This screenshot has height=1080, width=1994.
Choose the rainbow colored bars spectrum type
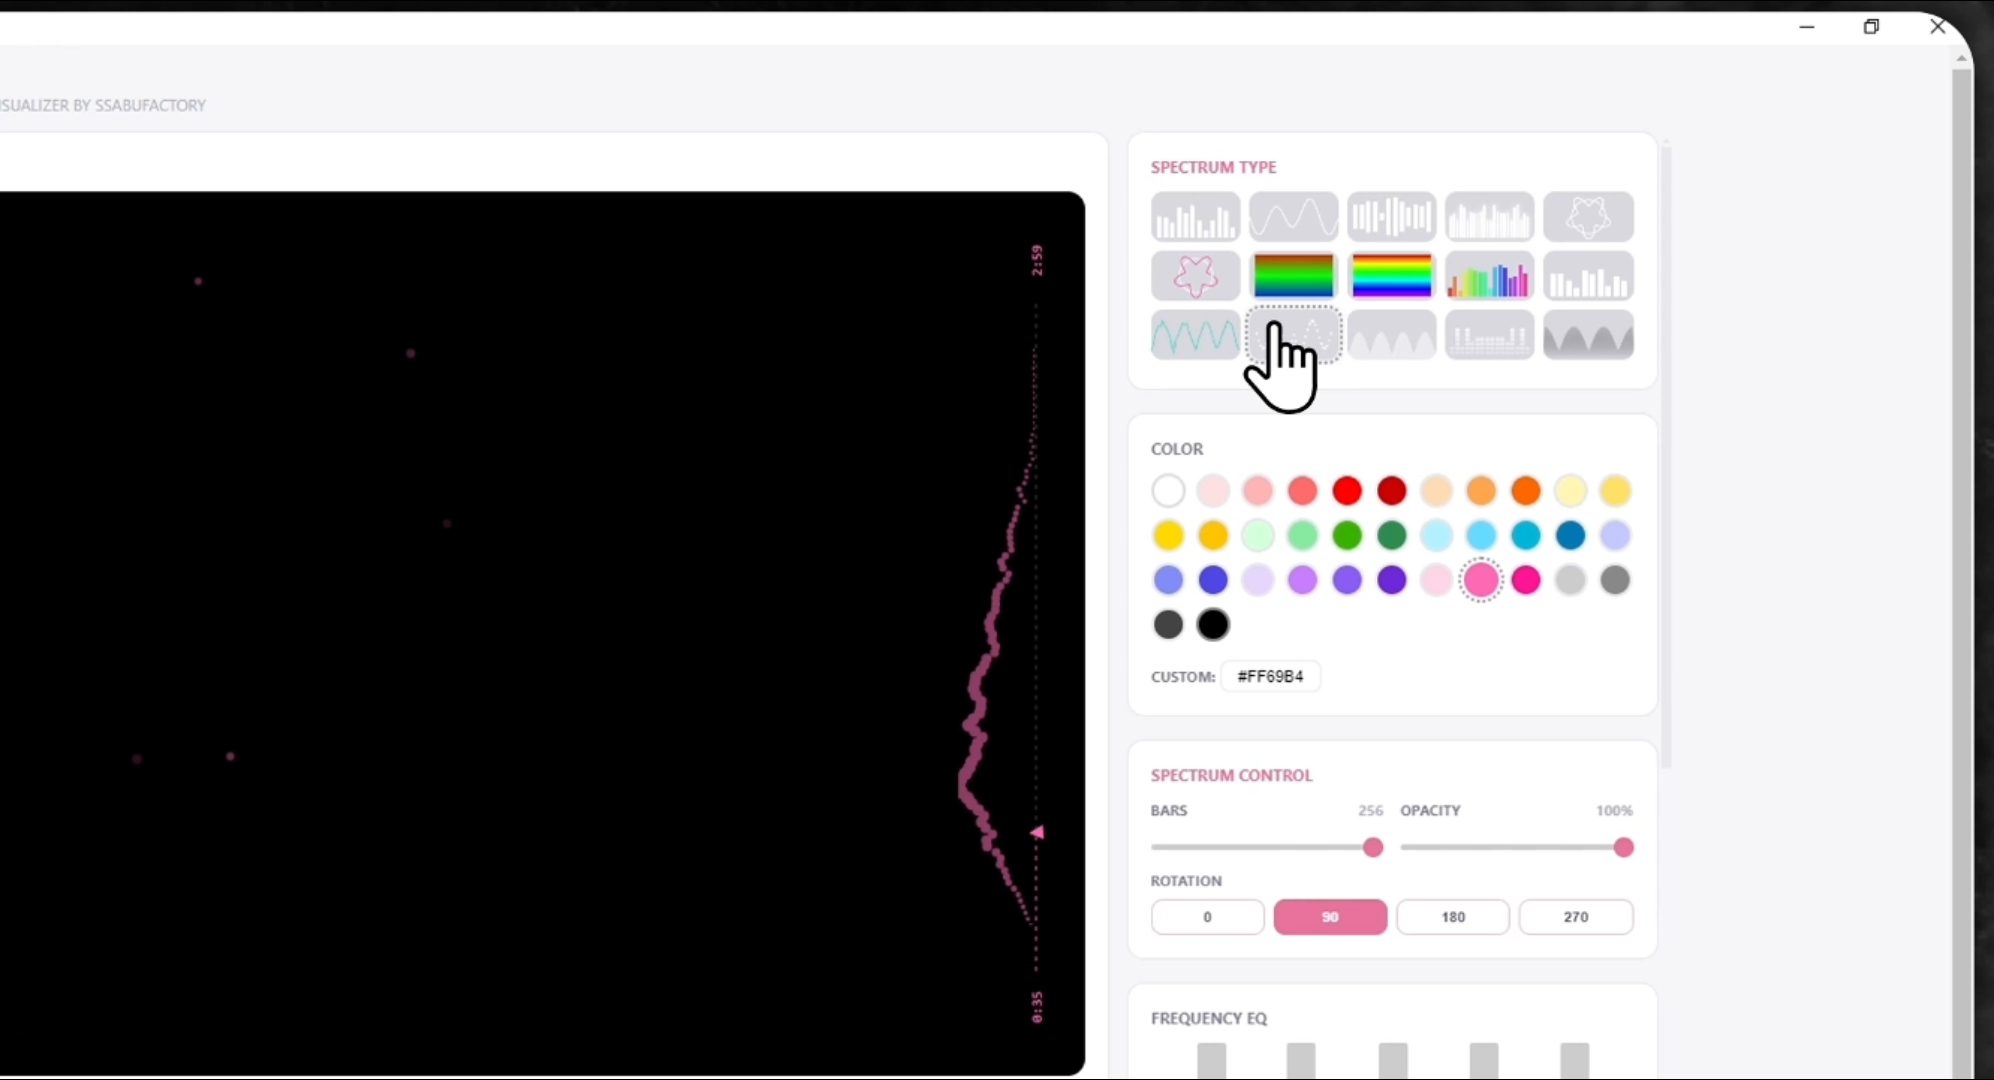click(x=1489, y=276)
